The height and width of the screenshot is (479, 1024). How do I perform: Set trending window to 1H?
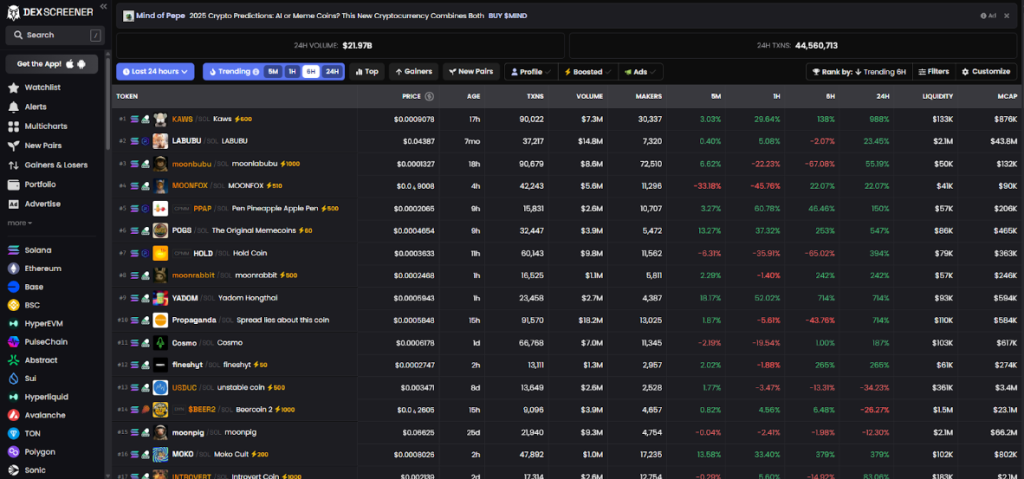point(292,72)
